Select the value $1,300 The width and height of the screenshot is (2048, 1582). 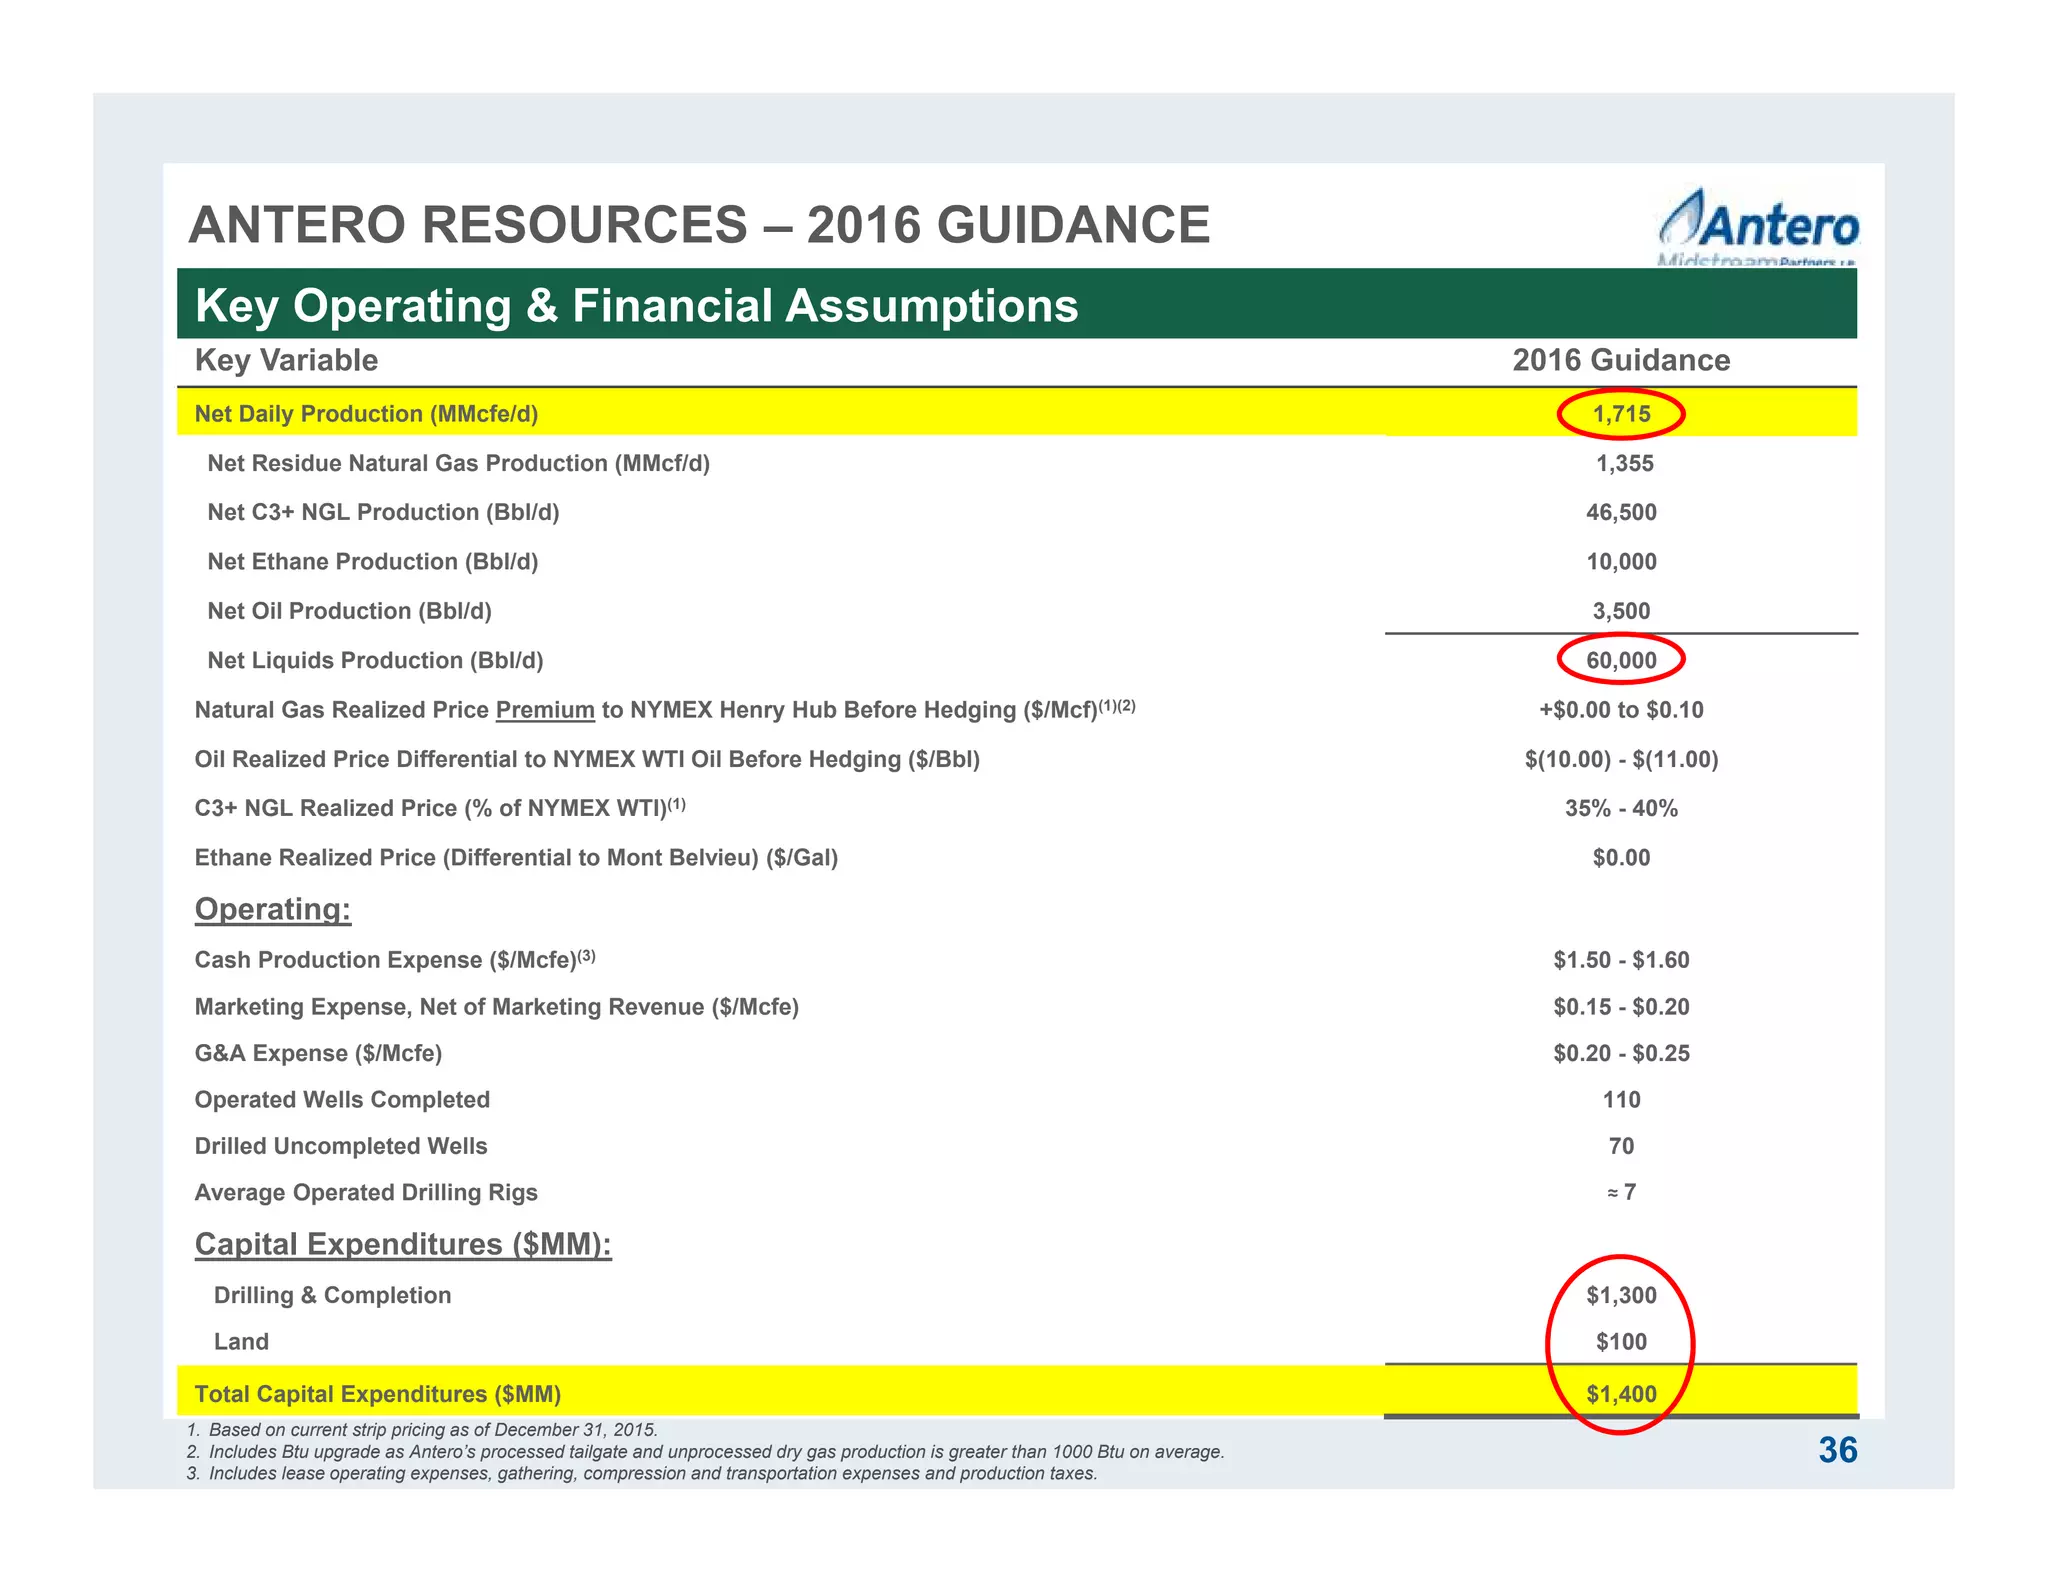click(x=1621, y=1295)
